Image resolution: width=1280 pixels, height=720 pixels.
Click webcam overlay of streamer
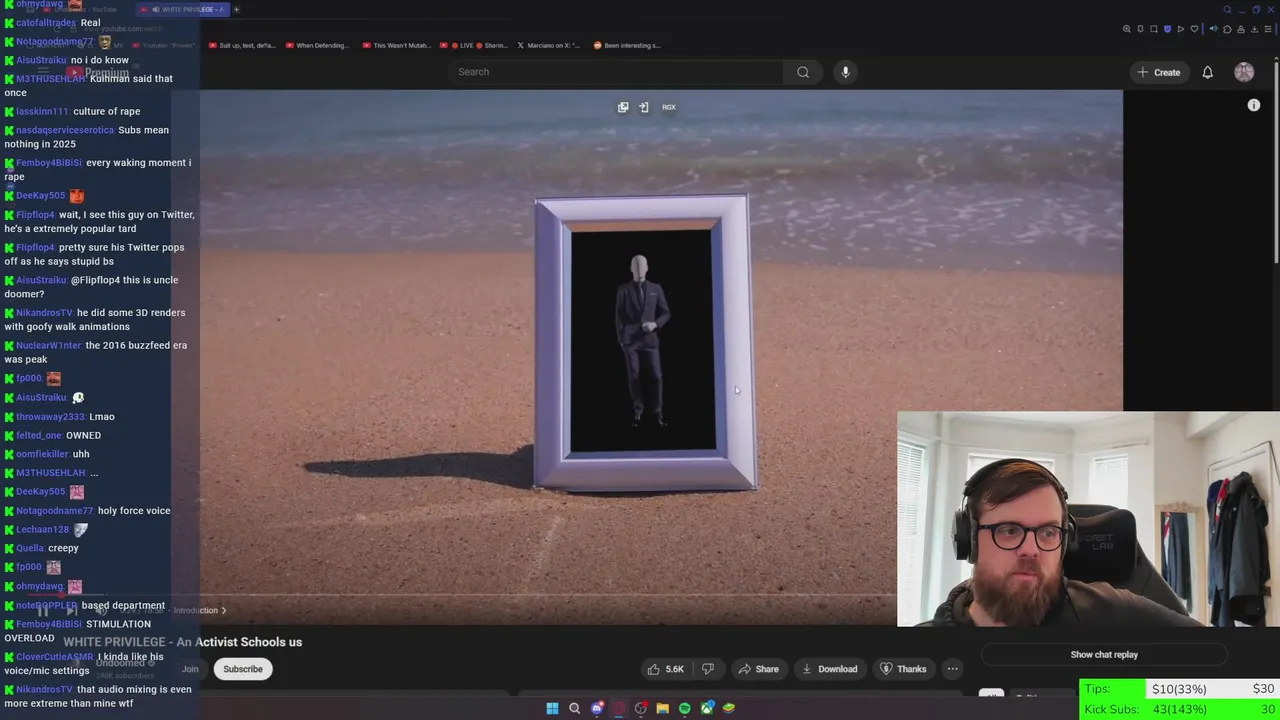(1088, 519)
